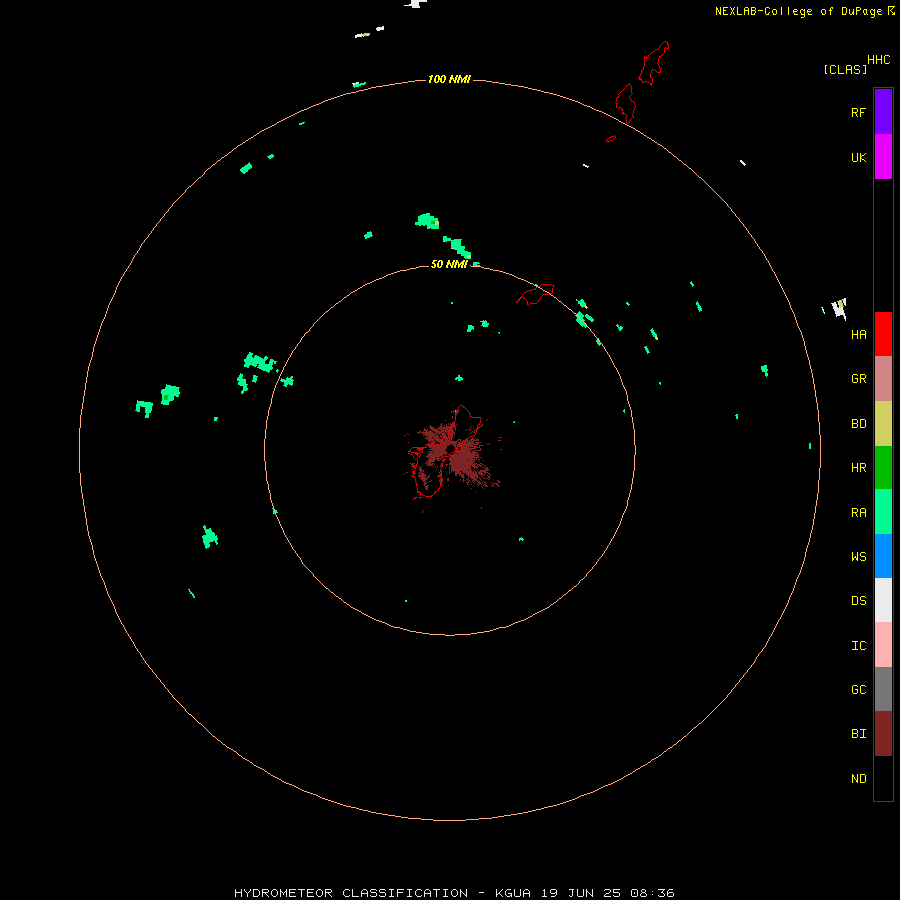Click the HR dark green legend swatch
Image resolution: width=900 pixels, height=900 pixels.
[x=883, y=468]
